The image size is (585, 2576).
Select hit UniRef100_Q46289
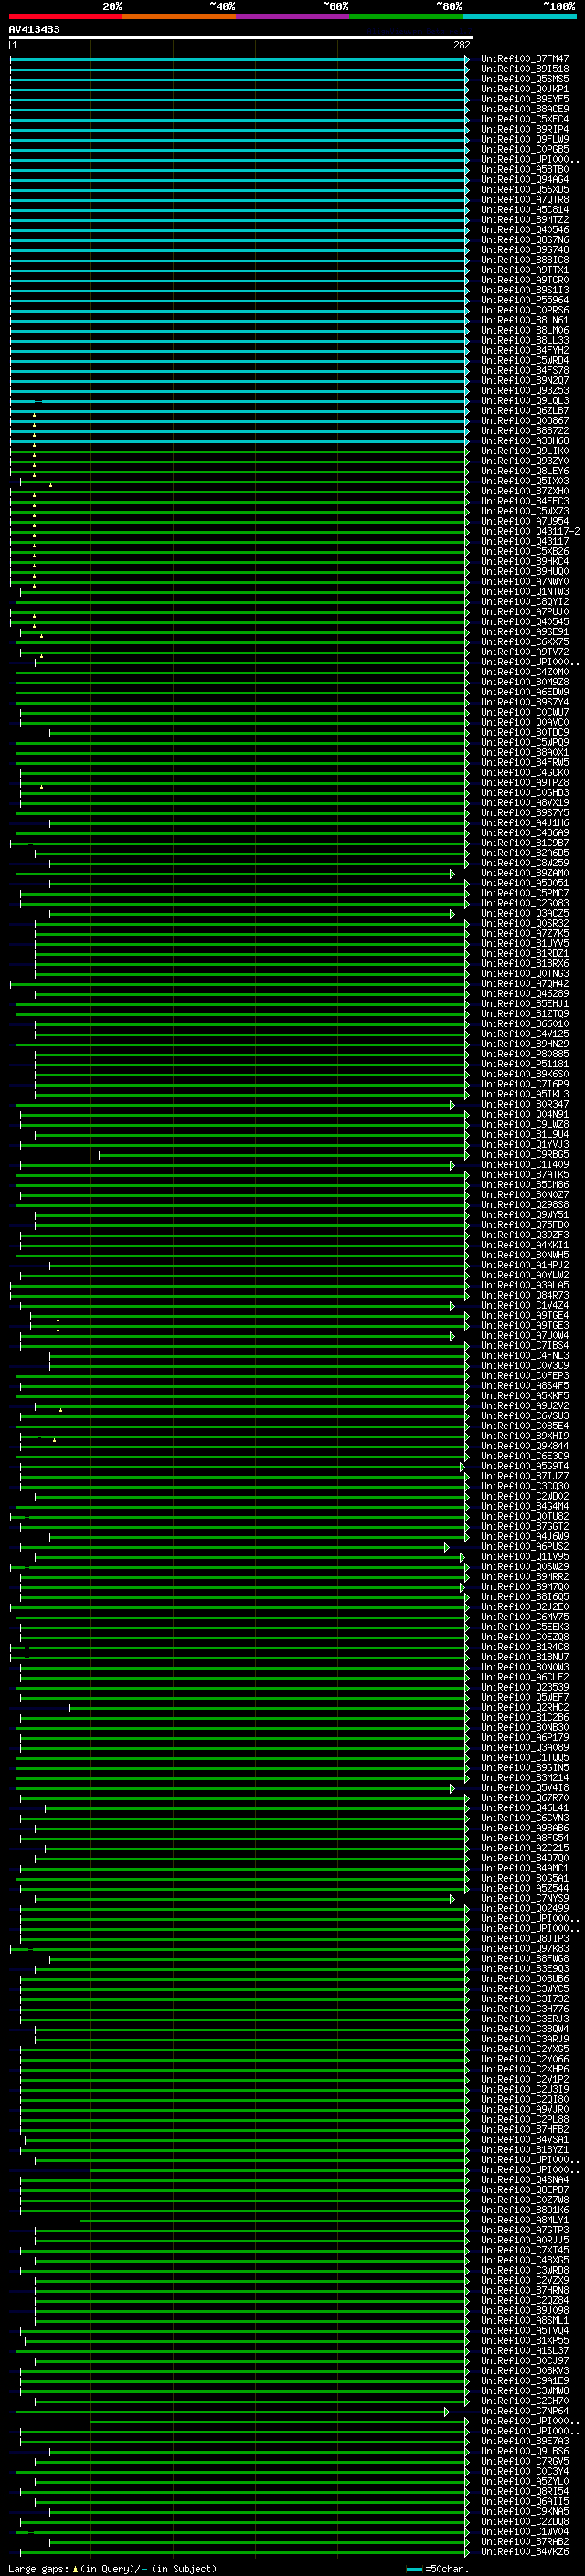525,994
